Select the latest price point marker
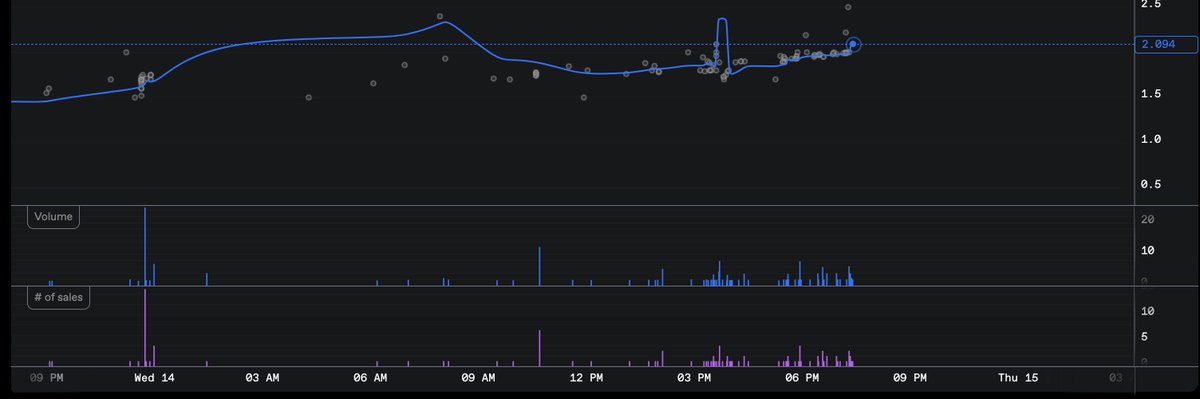 [853, 45]
